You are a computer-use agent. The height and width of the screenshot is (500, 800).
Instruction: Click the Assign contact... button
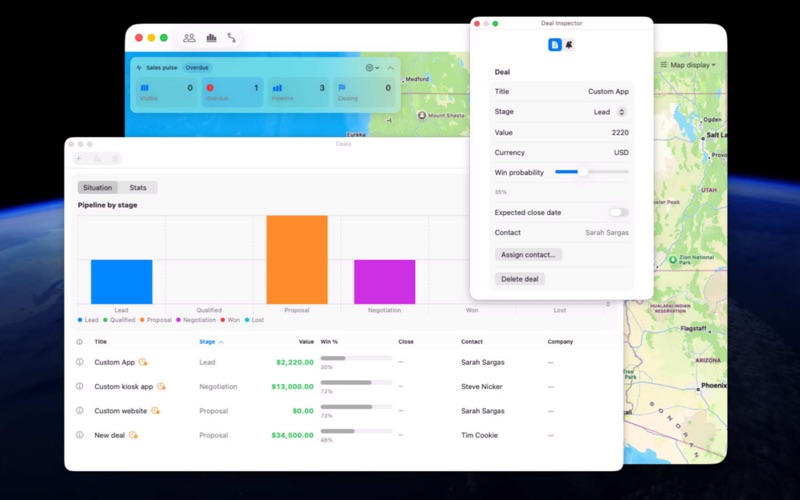pyautogui.click(x=528, y=255)
